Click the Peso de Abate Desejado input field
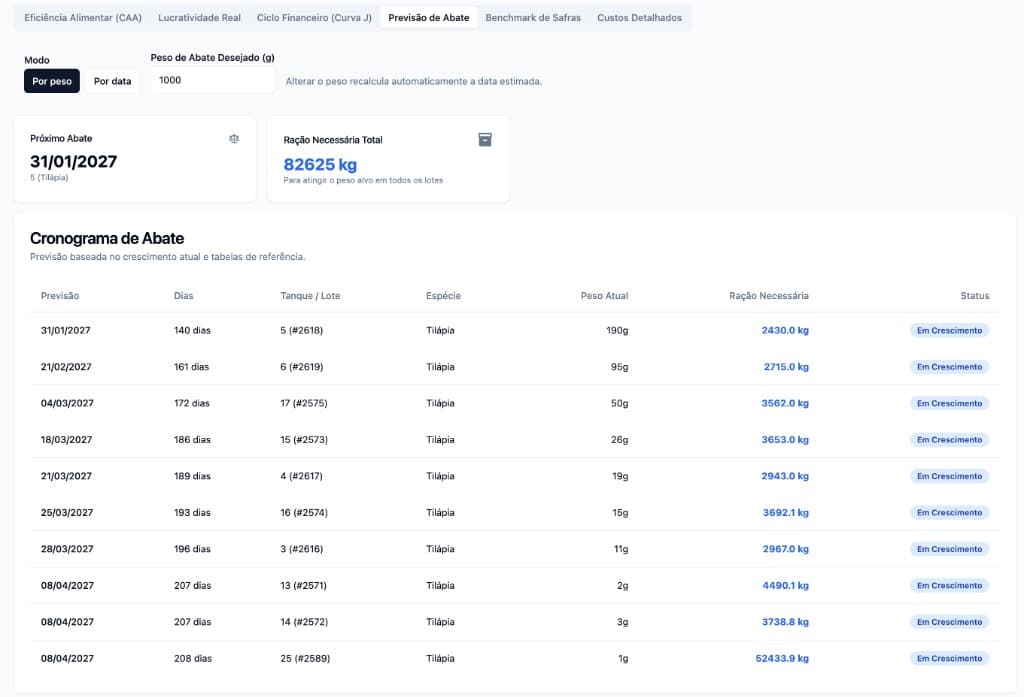Image resolution: width=1024 pixels, height=697 pixels. point(212,80)
